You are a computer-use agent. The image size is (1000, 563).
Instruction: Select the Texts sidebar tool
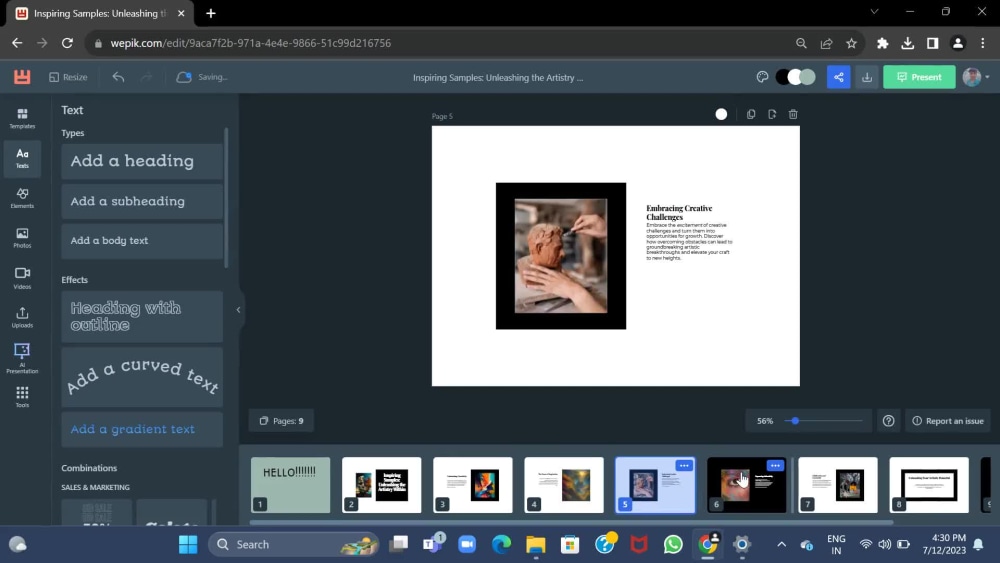point(22,158)
